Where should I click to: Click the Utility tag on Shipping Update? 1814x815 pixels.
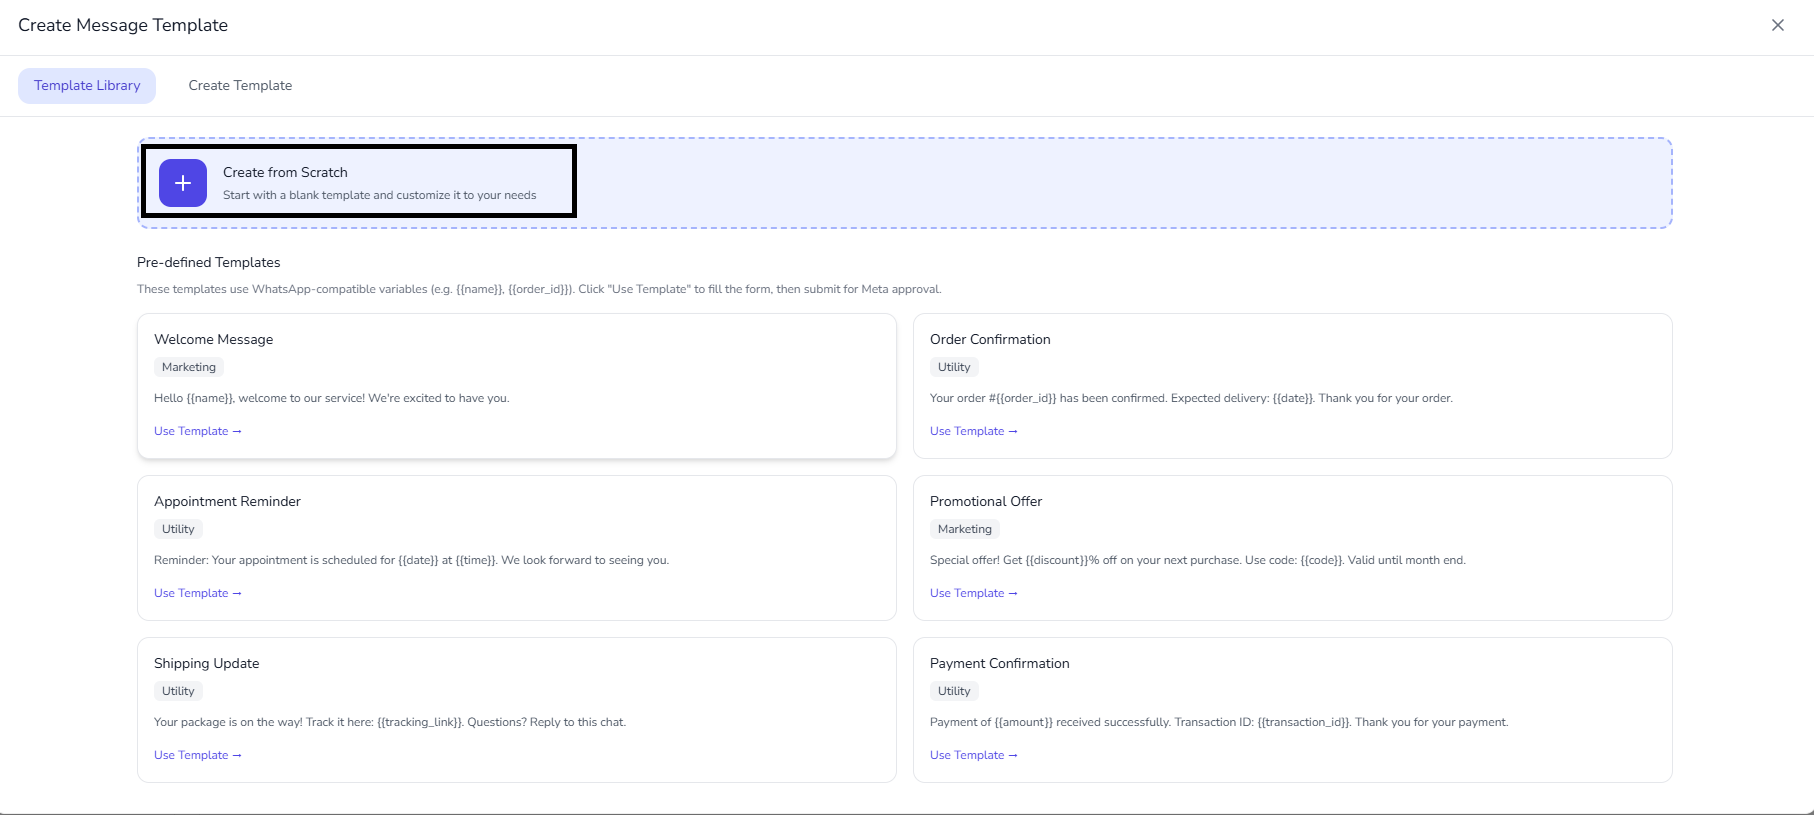coord(178,691)
